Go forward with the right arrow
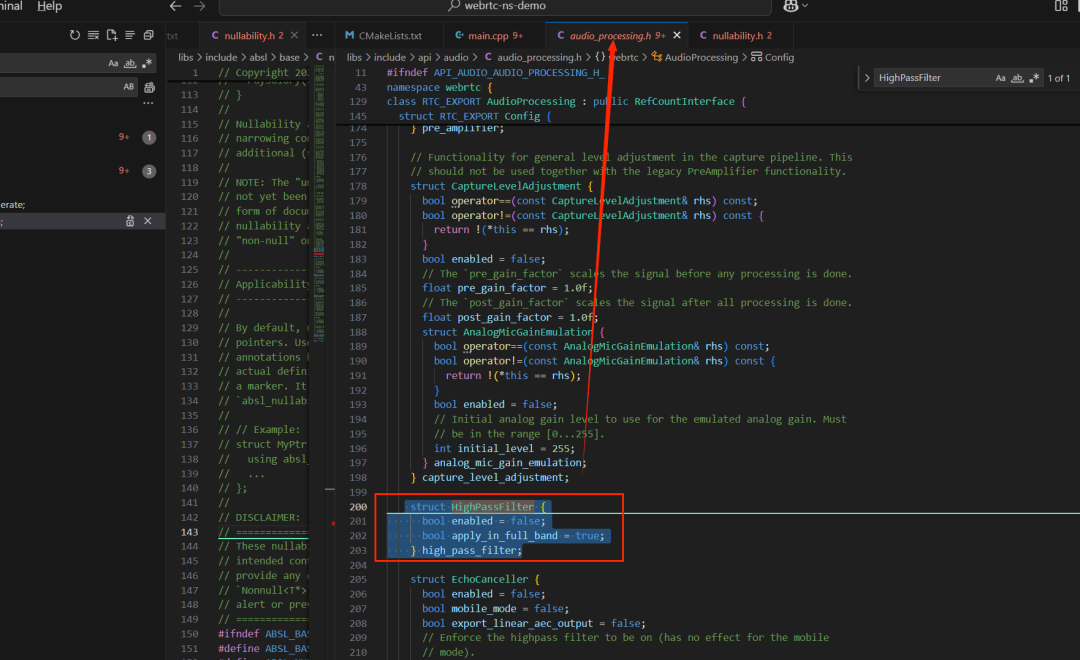The height and width of the screenshot is (660, 1080). coord(200,6)
